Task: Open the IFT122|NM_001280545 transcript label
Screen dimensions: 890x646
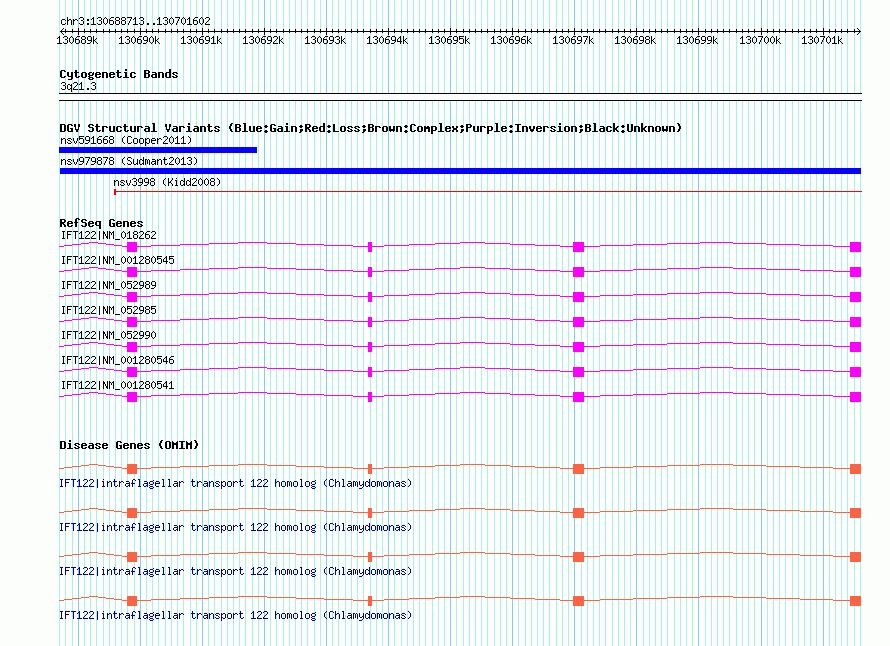Action: point(117,260)
